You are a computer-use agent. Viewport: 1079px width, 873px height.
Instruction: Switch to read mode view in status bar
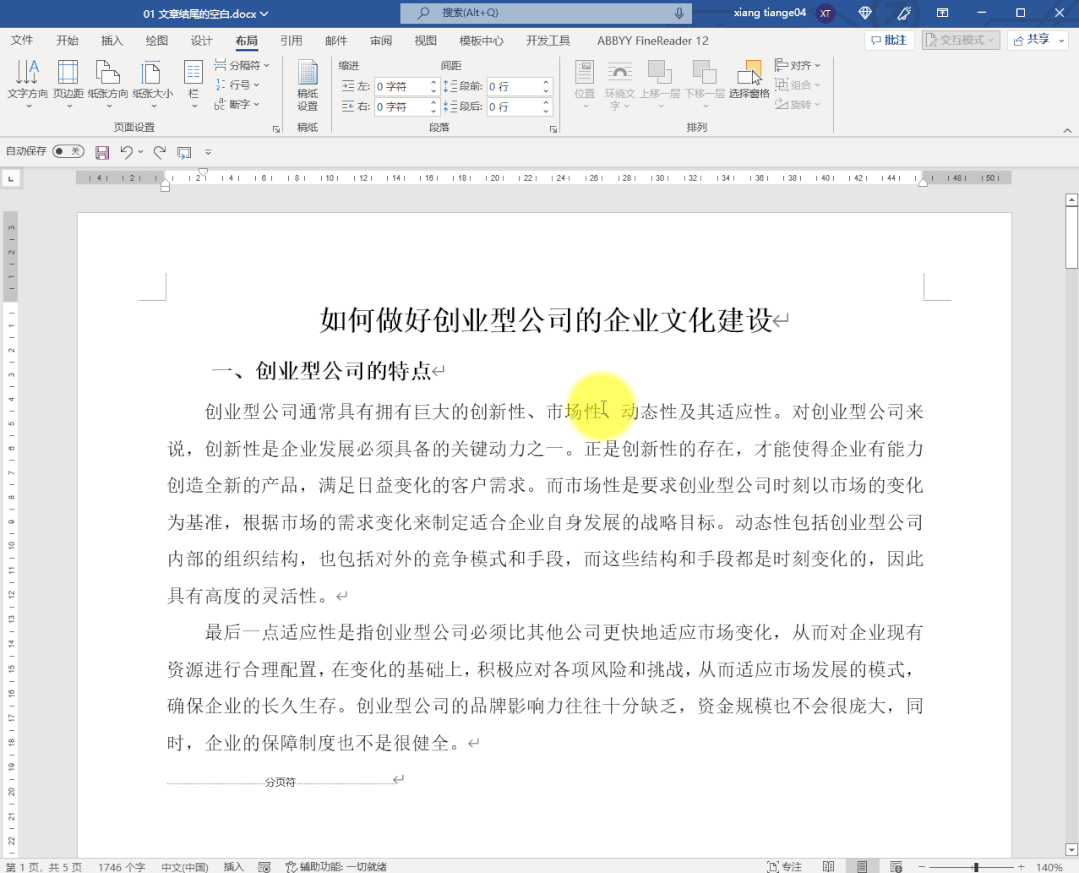(x=828, y=866)
